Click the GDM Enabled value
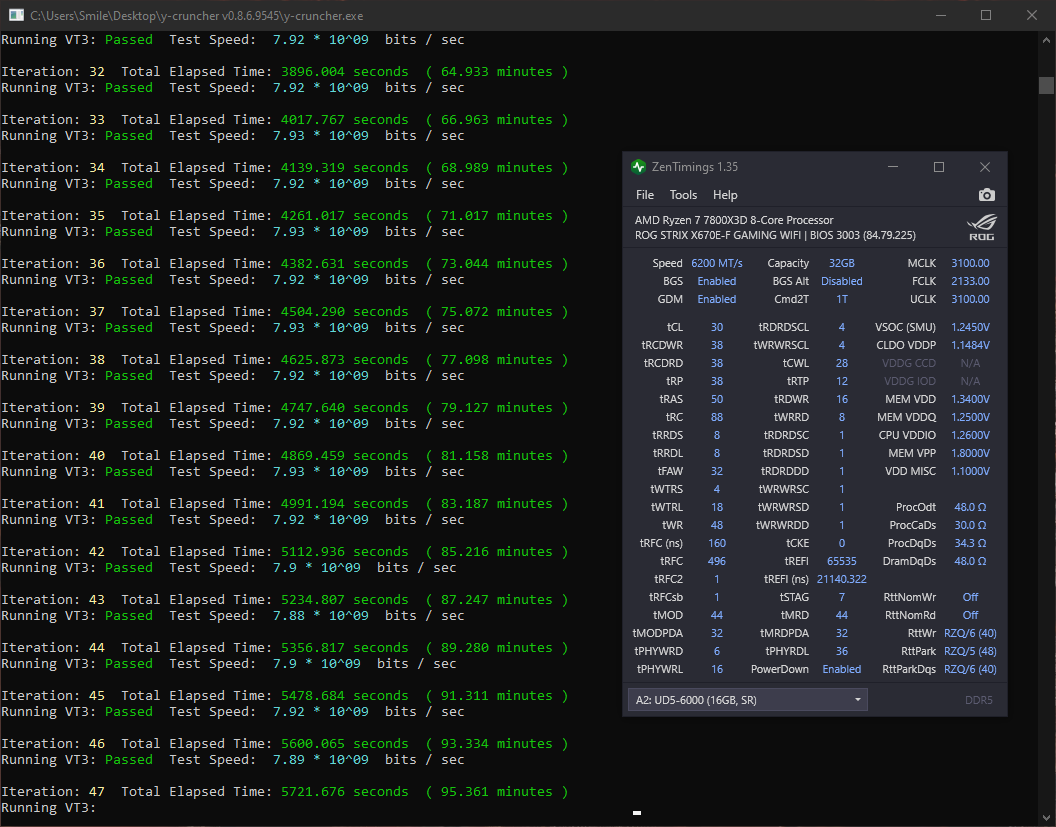 717,299
